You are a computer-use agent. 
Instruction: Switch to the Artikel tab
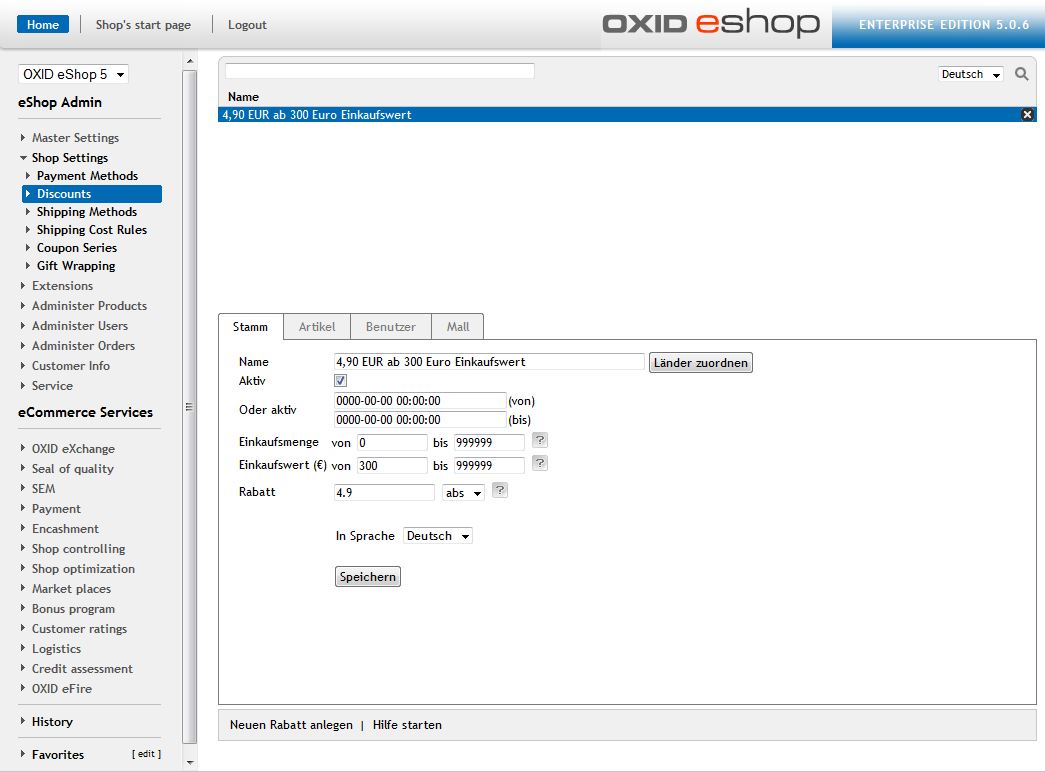pyautogui.click(x=316, y=327)
